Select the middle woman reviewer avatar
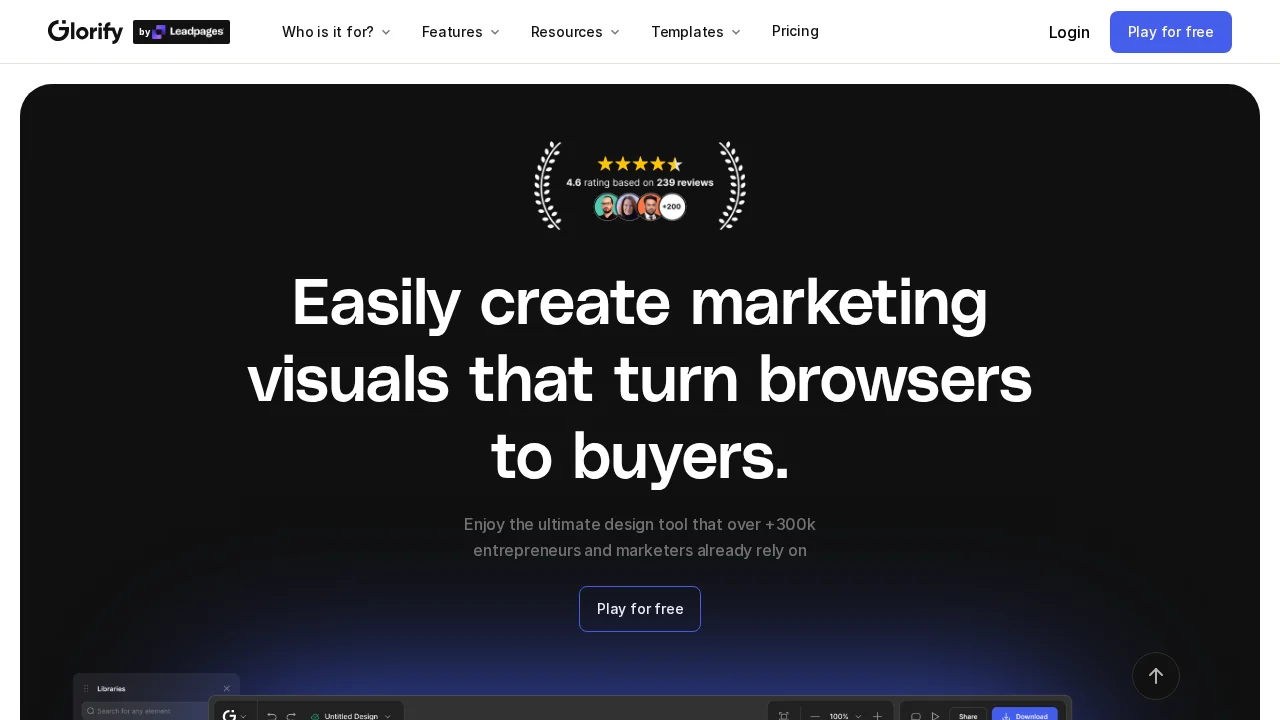Screen dimensions: 1280x720 click(629, 207)
